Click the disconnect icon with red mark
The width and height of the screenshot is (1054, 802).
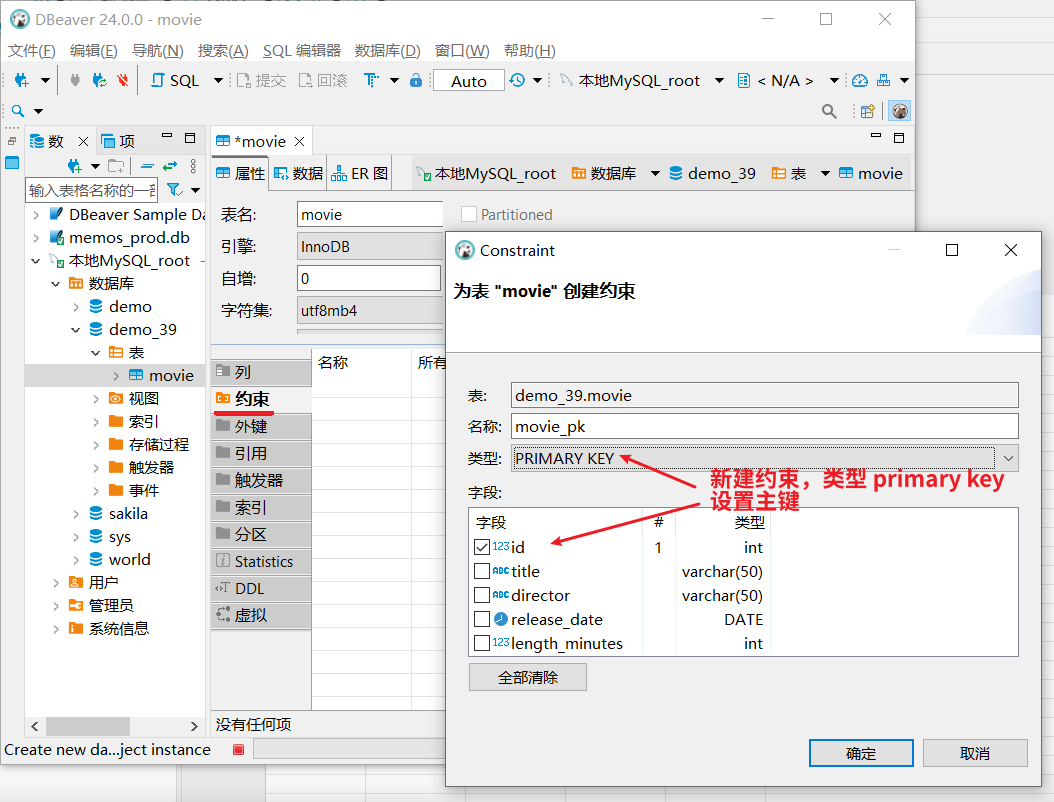click(x=122, y=81)
